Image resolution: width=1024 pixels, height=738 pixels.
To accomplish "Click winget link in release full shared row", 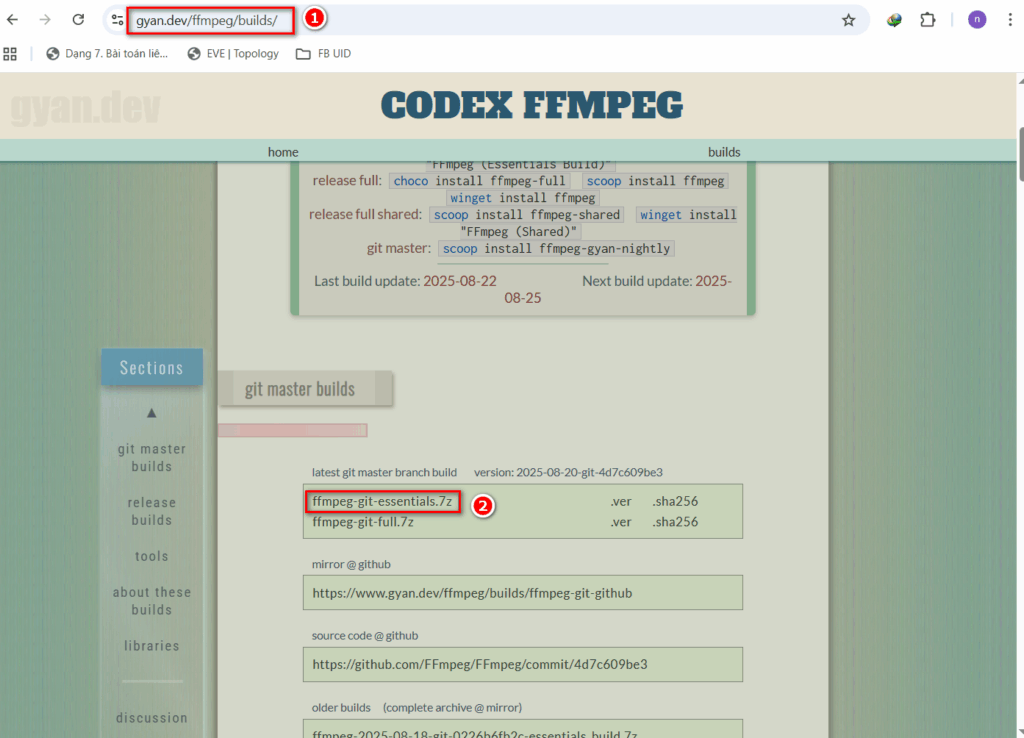I will click(660, 215).
